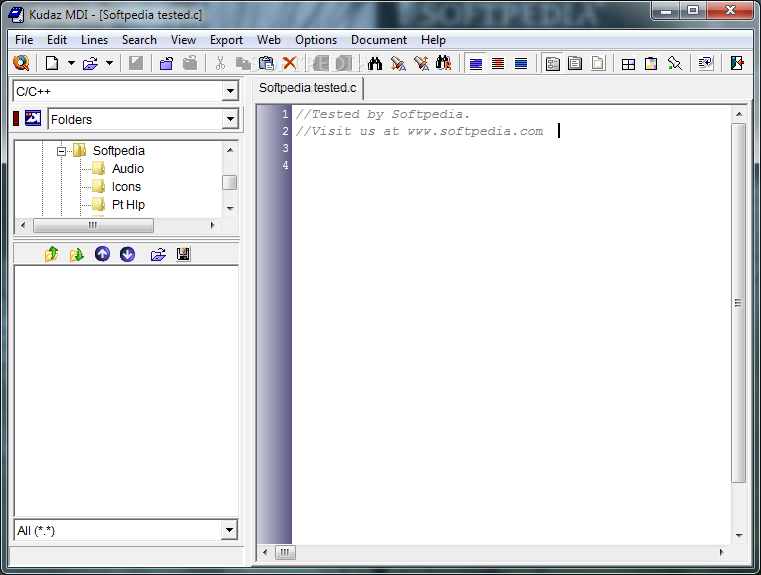Click line number 3 in the editor gutter
This screenshot has width=761, height=575.
coord(285,148)
